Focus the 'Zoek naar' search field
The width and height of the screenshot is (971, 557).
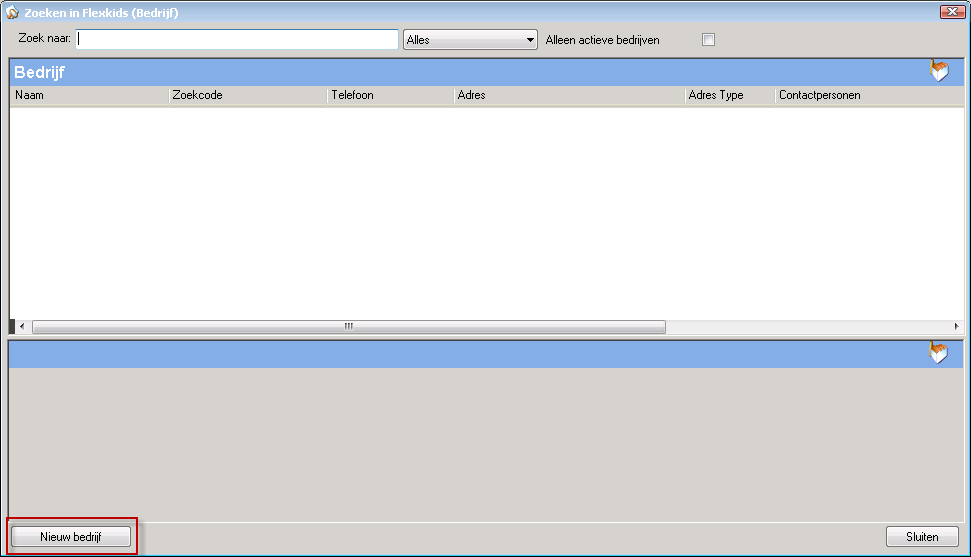pos(238,40)
